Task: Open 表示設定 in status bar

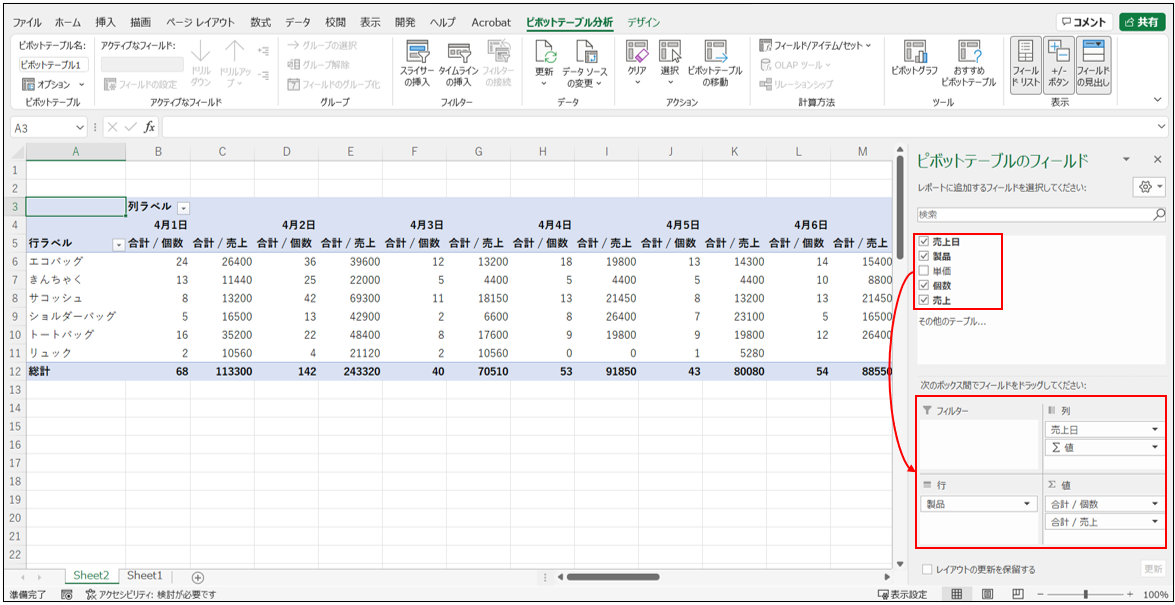Action: [x=902, y=595]
